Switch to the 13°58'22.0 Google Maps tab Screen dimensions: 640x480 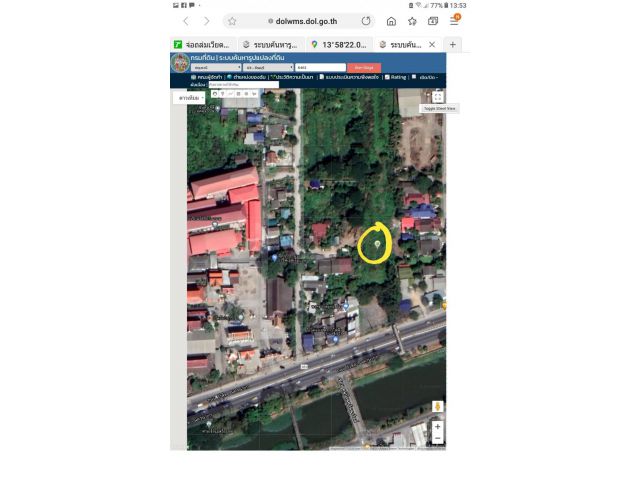click(340, 44)
